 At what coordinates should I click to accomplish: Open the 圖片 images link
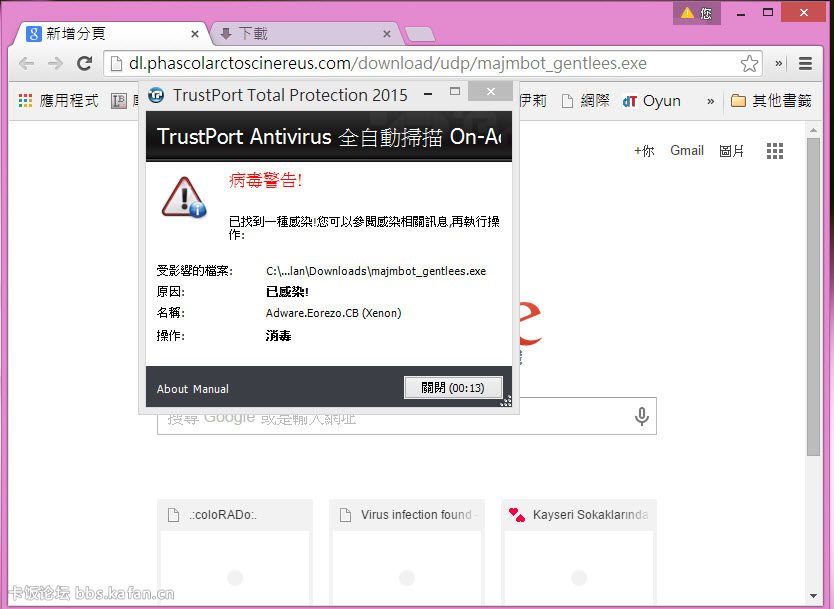(x=731, y=151)
